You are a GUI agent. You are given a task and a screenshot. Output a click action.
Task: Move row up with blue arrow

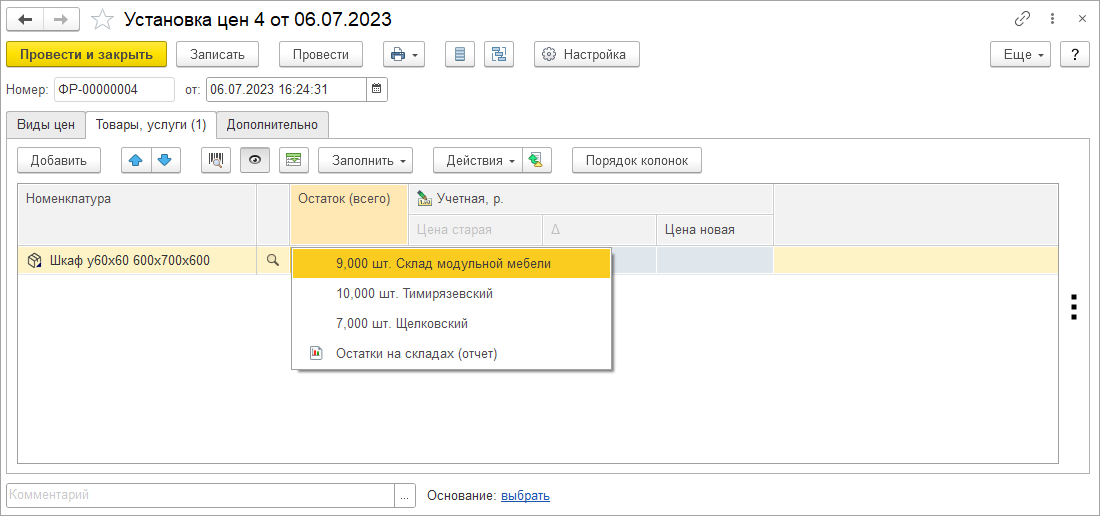point(136,160)
